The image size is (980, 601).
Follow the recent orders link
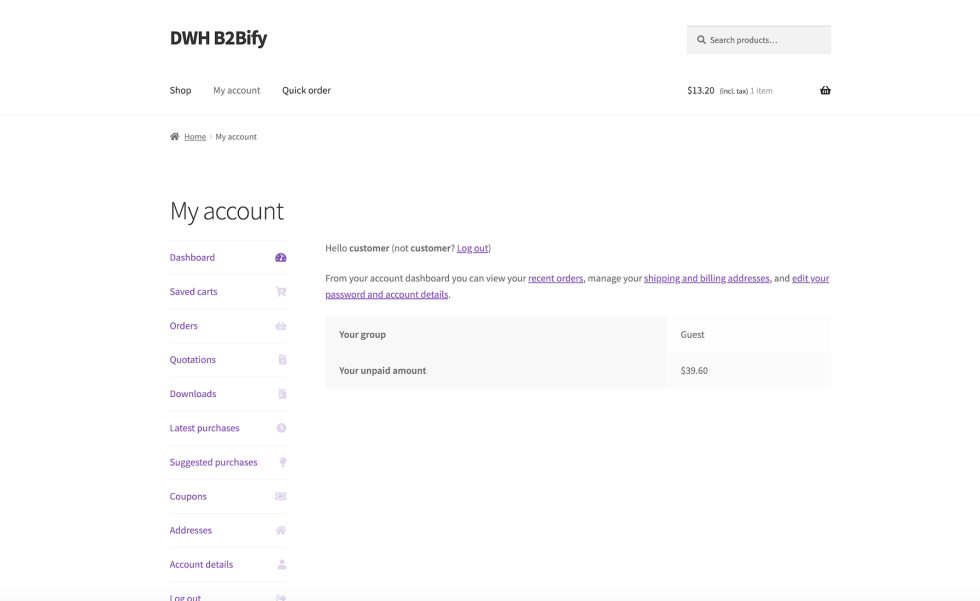(555, 278)
